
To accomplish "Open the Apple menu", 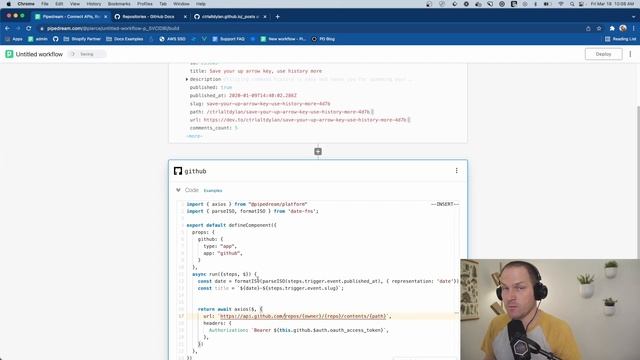I will [x=9, y=4].
